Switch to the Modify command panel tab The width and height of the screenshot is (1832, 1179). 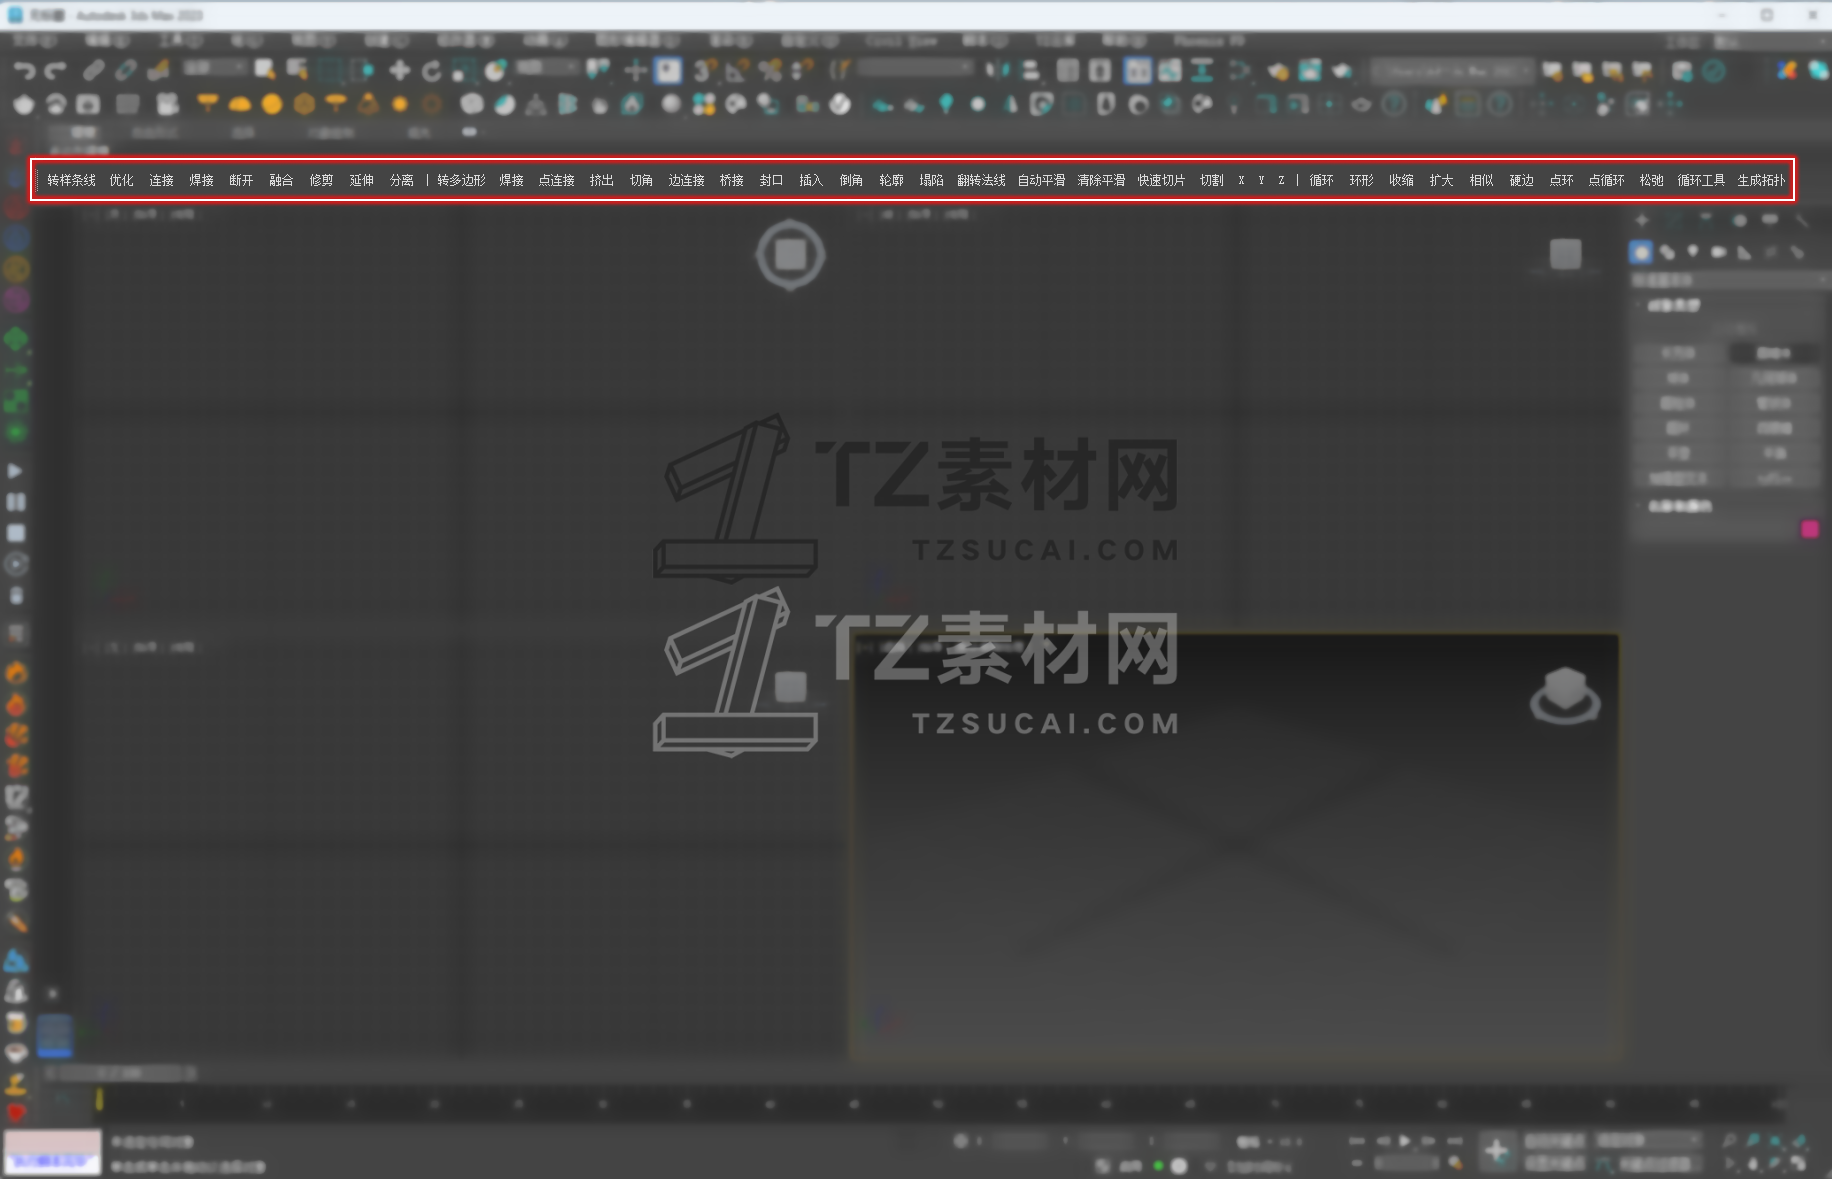1674,220
